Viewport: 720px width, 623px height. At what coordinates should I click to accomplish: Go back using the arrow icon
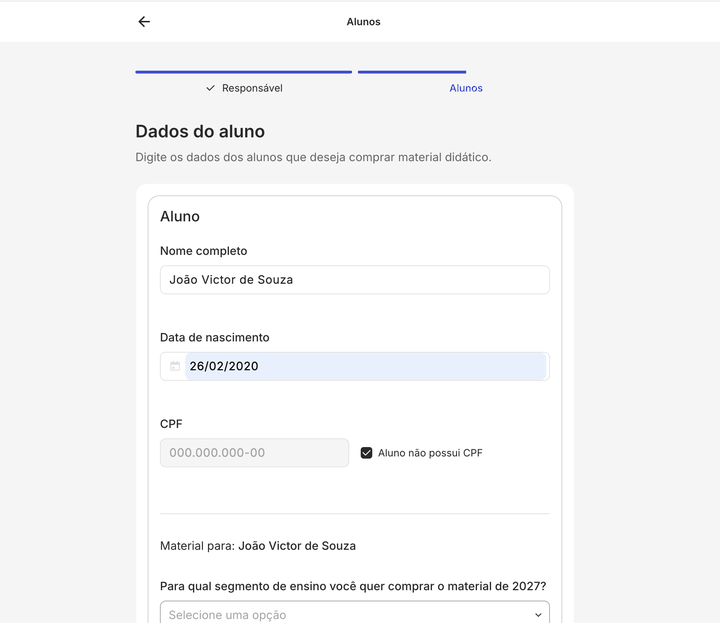tap(144, 22)
